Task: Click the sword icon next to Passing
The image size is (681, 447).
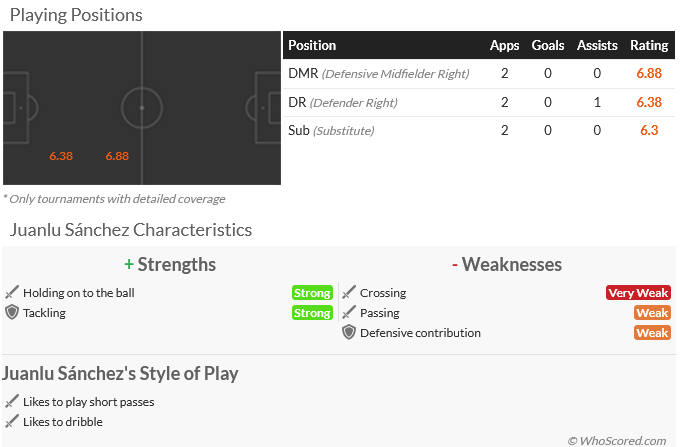Action: click(349, 313)
